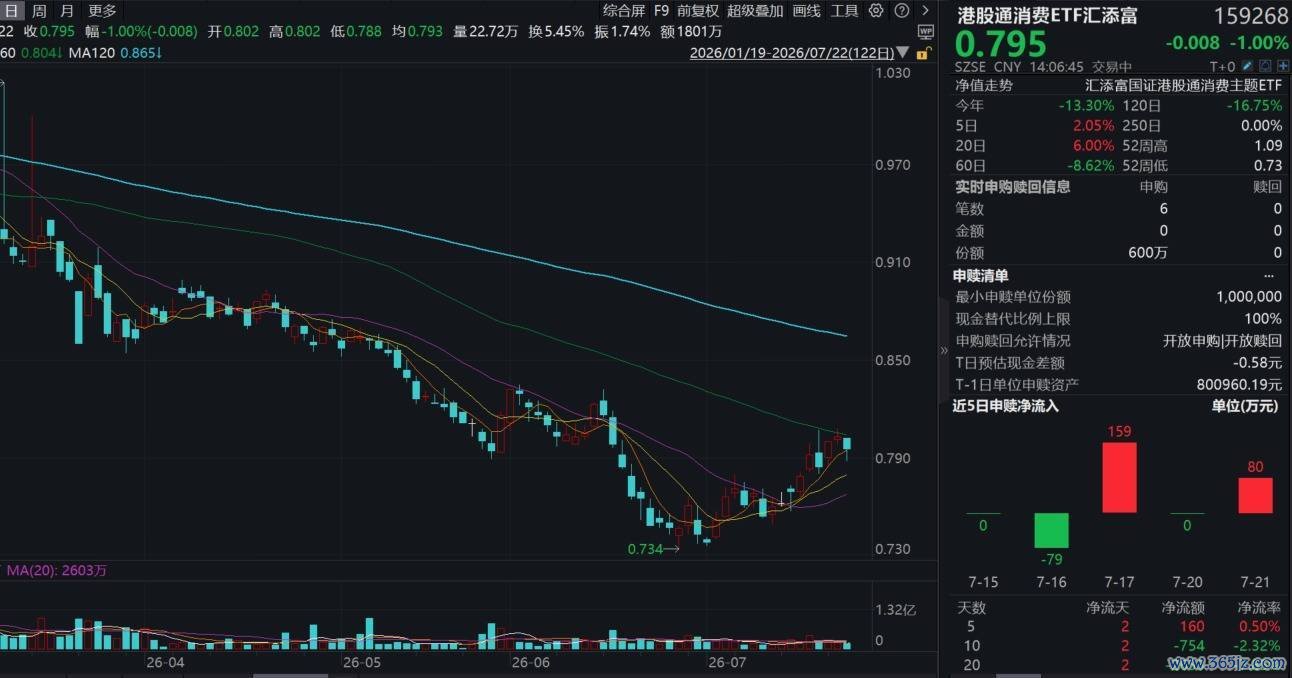Click the green -79 bar for 7-16
This screenshot has height=678, width=1292.
point(1051,530)
